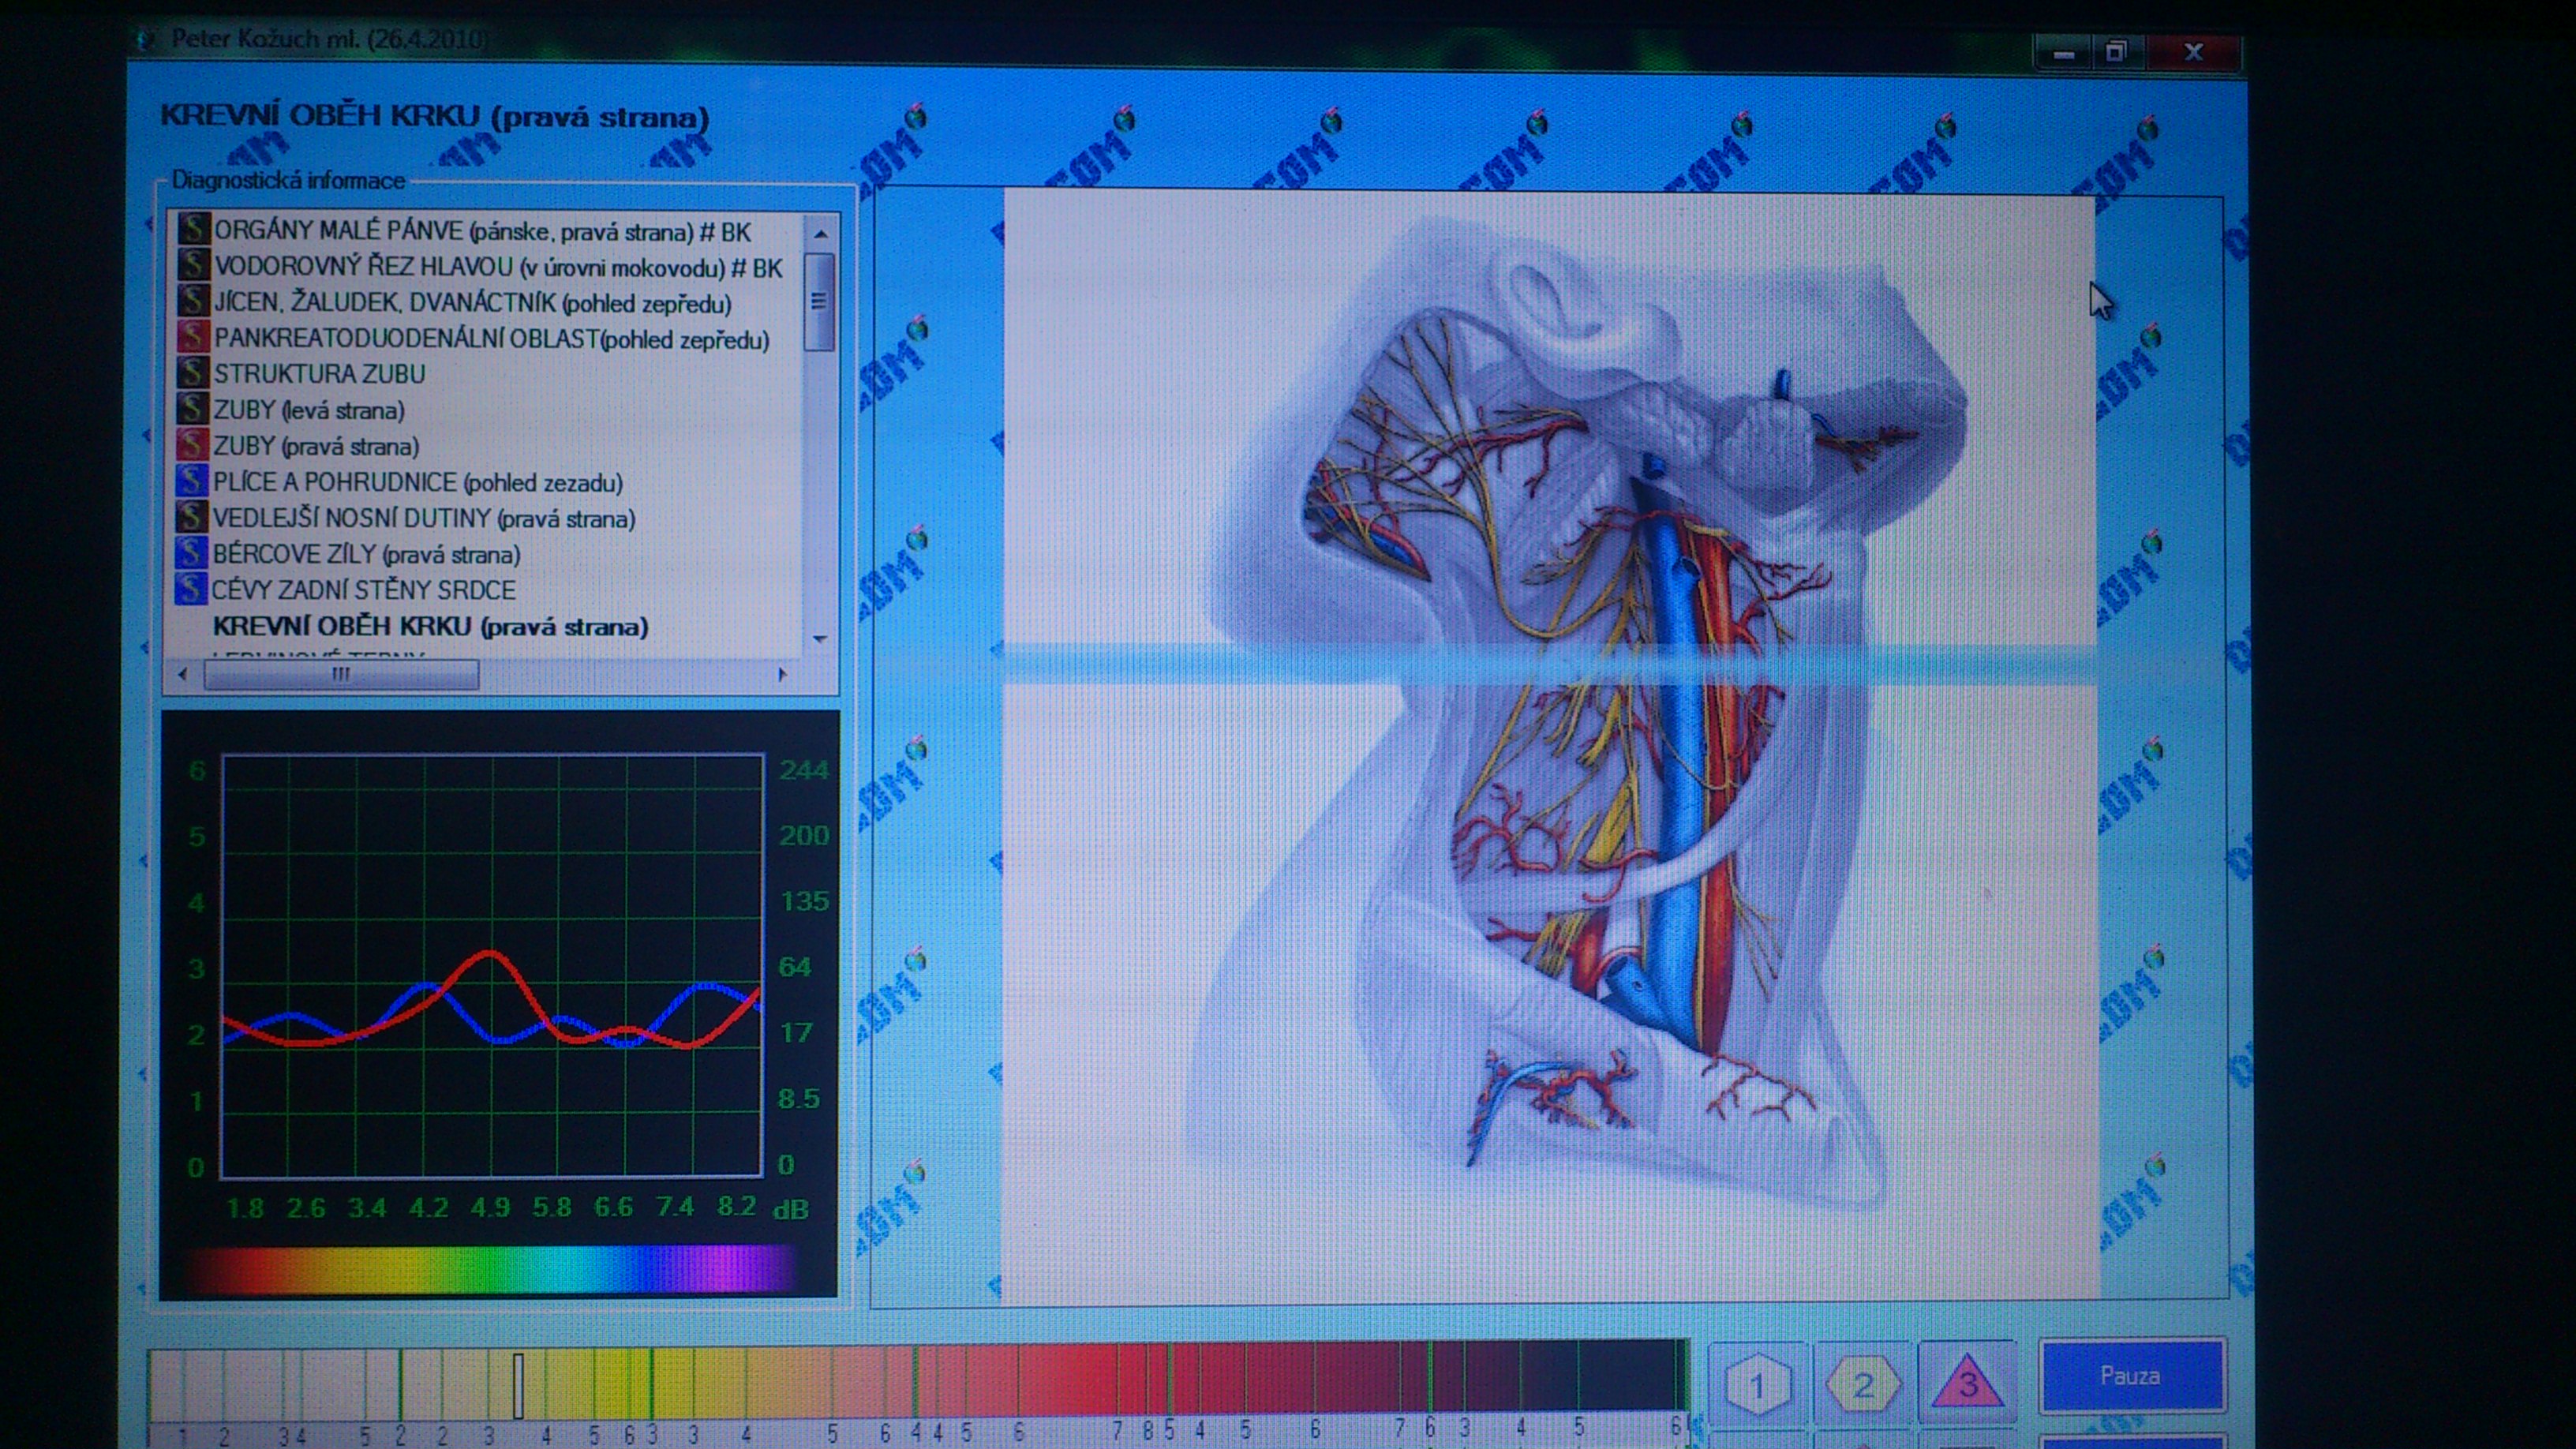
Task: Select VEDLEJŠÍ NOSNÍ DUTINY list entry
Action: tap(424, 518)
